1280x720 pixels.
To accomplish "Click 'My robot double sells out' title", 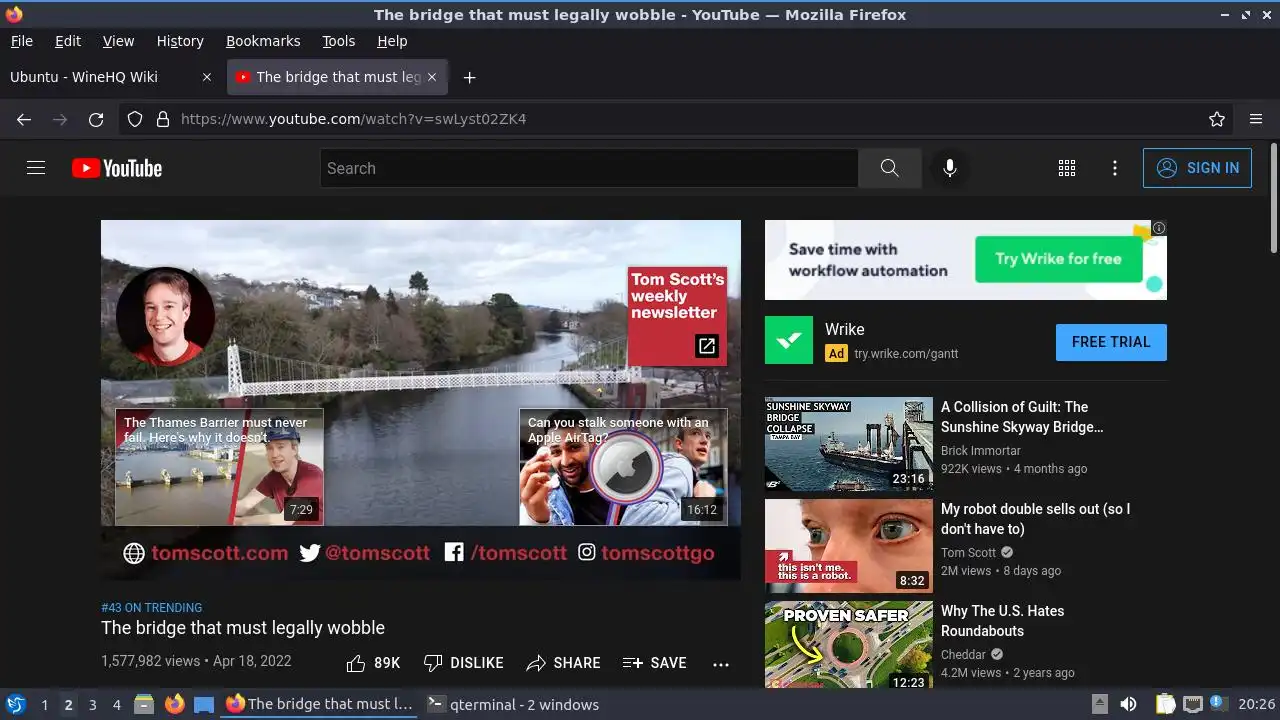I will point(1035,519).
